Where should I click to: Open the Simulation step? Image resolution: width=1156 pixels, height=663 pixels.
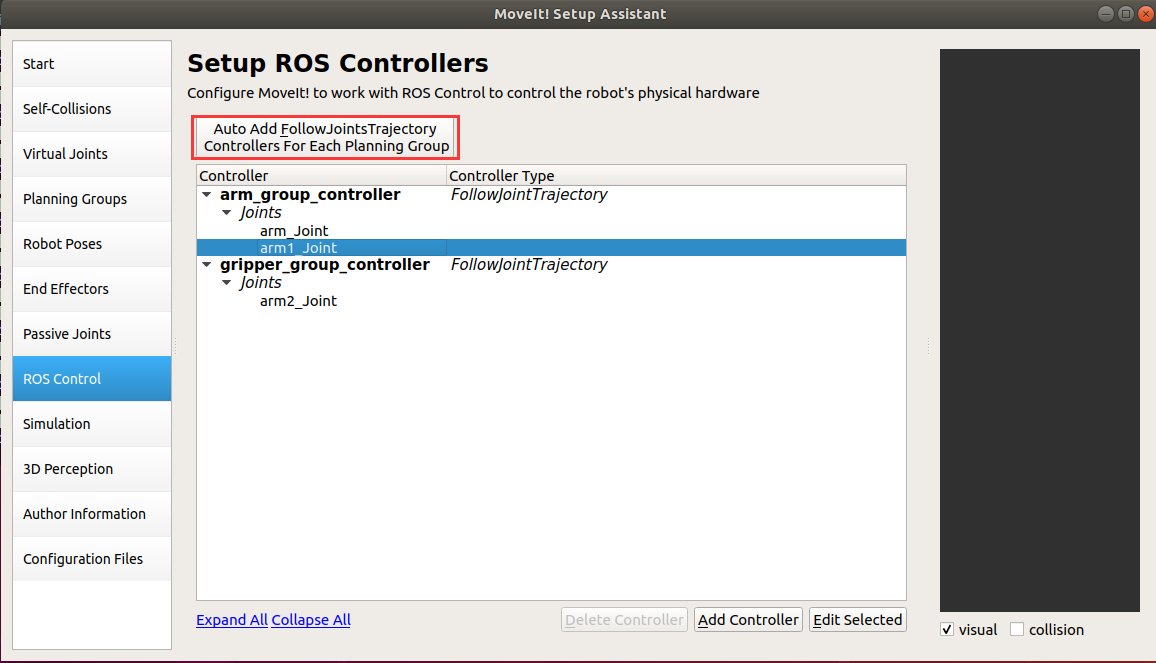[x=92, y=424]
